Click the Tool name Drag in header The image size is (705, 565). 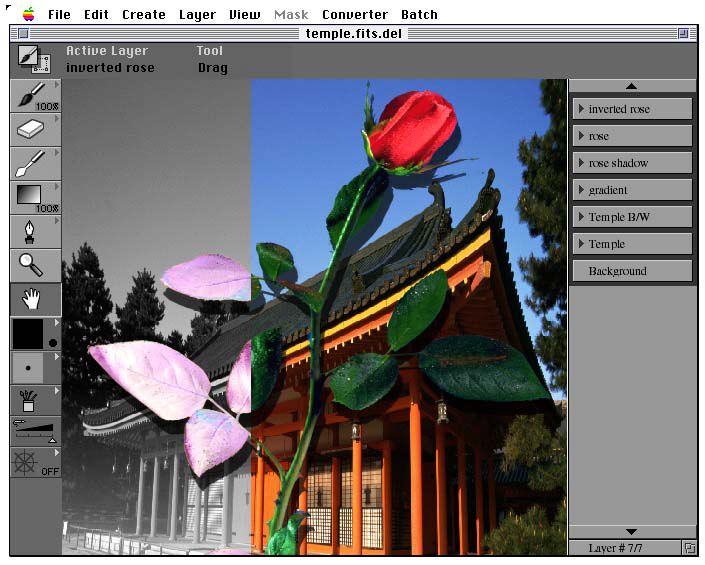(213, 68)
